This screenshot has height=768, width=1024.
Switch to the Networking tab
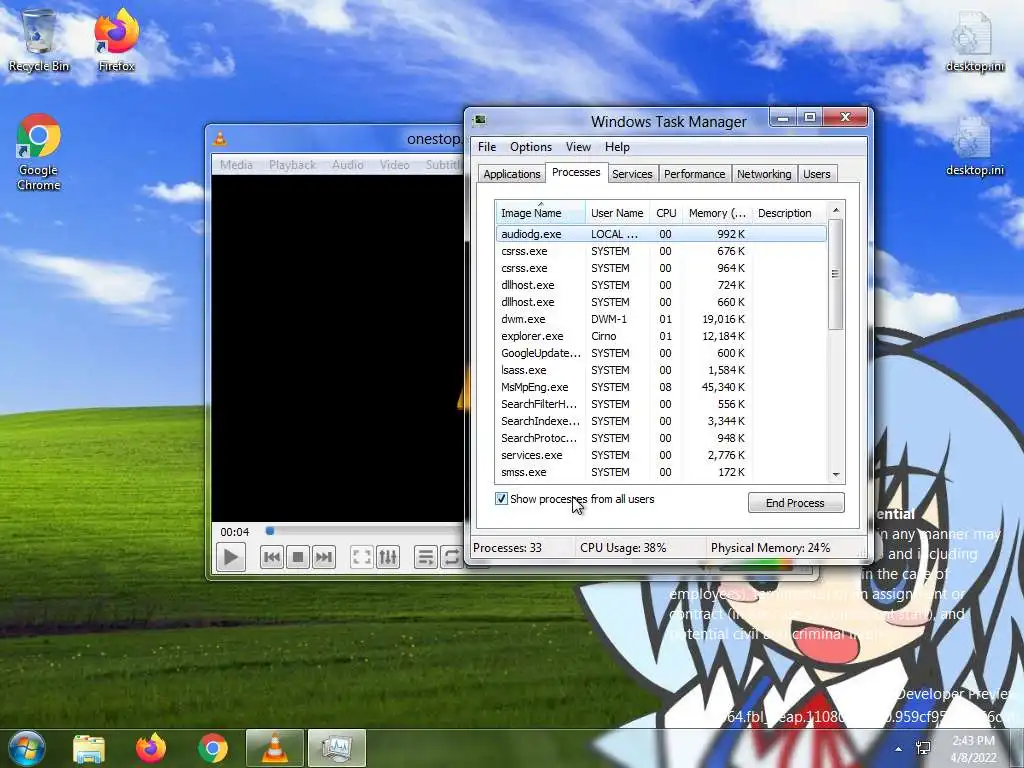[764, 174]
